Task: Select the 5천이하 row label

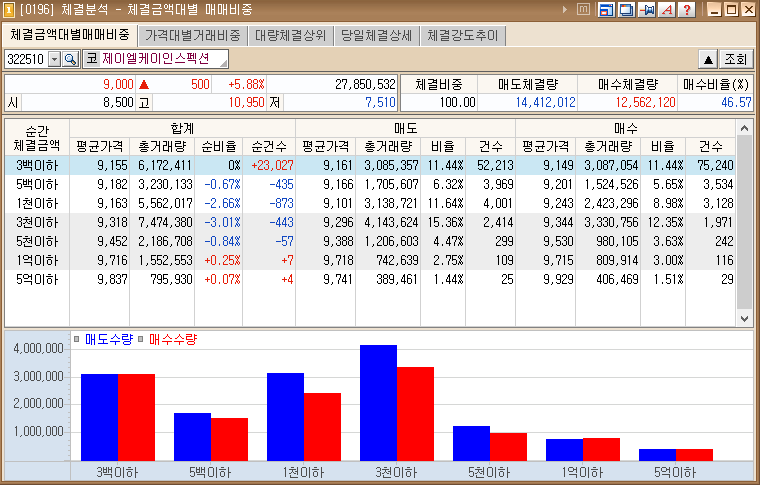Action: 37,241
